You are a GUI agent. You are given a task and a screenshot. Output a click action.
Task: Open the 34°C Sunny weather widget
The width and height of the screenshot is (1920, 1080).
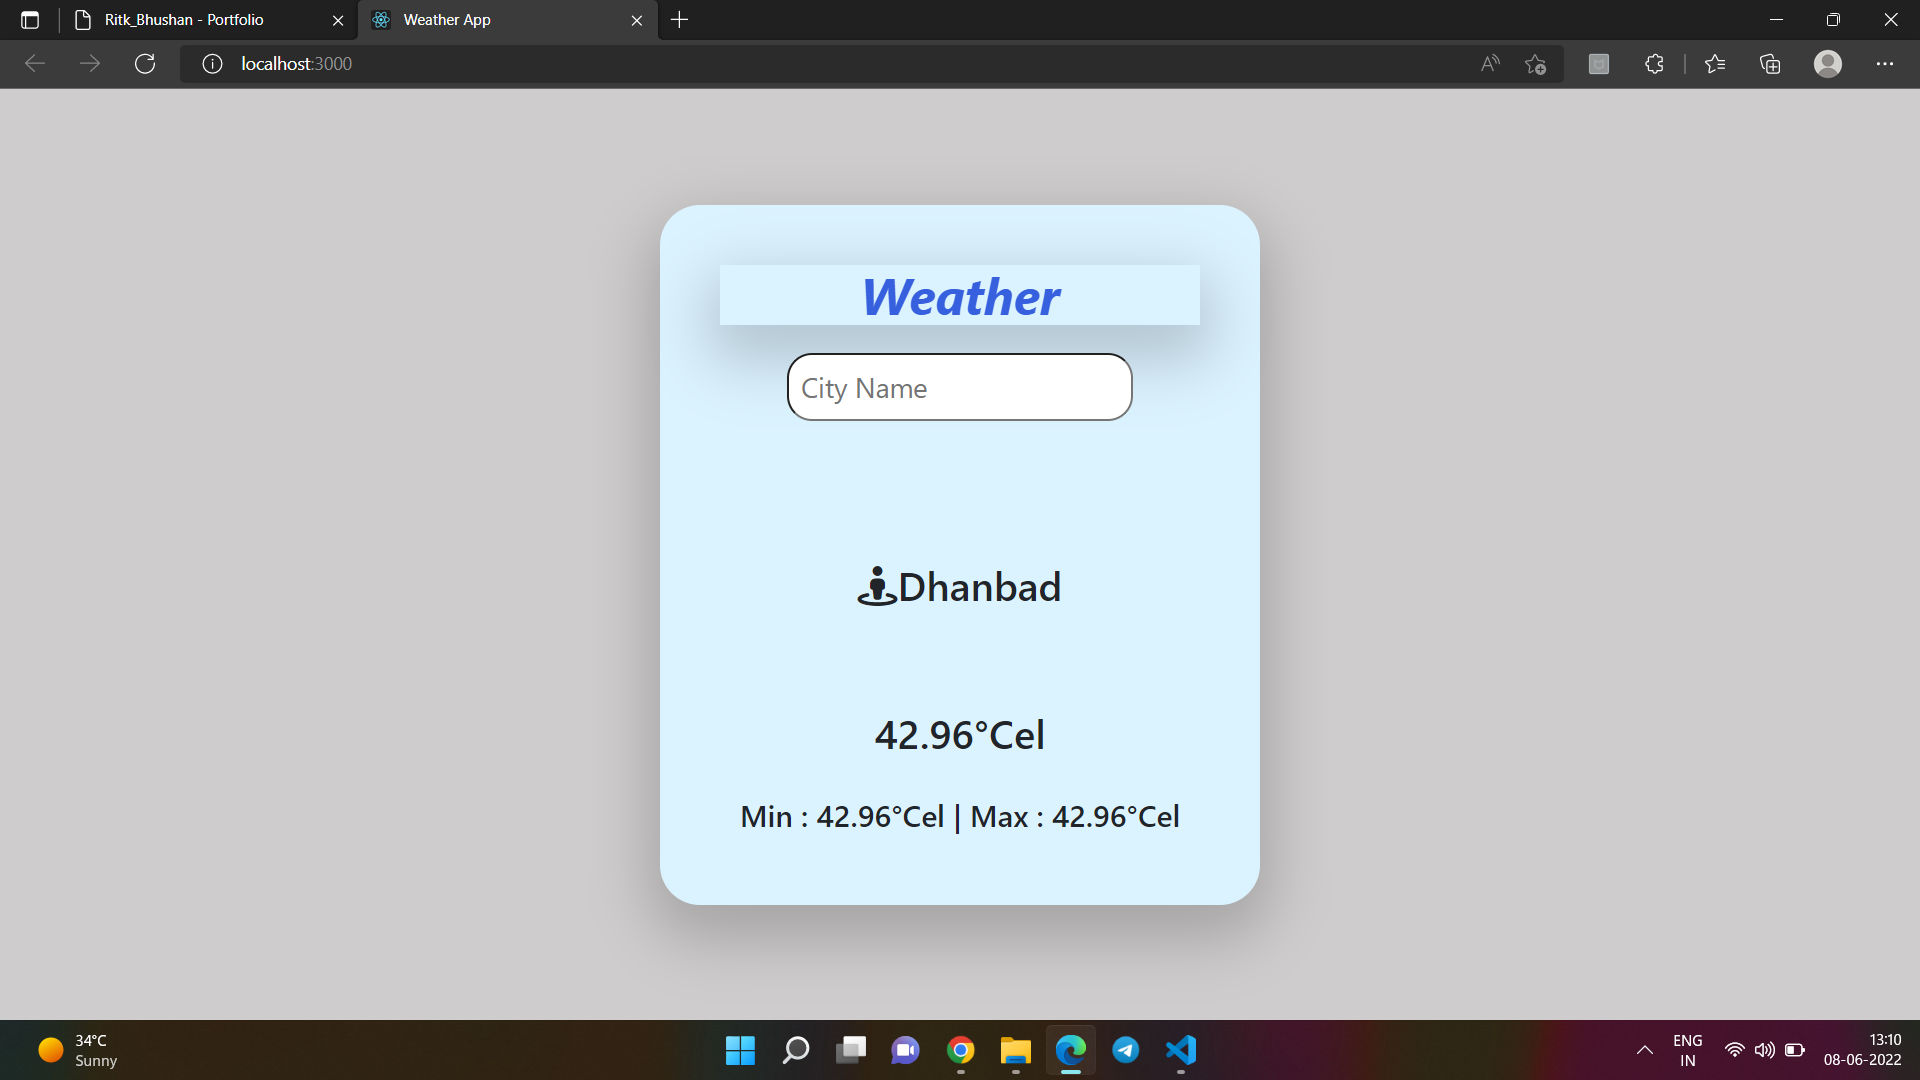pos(78,1050)
